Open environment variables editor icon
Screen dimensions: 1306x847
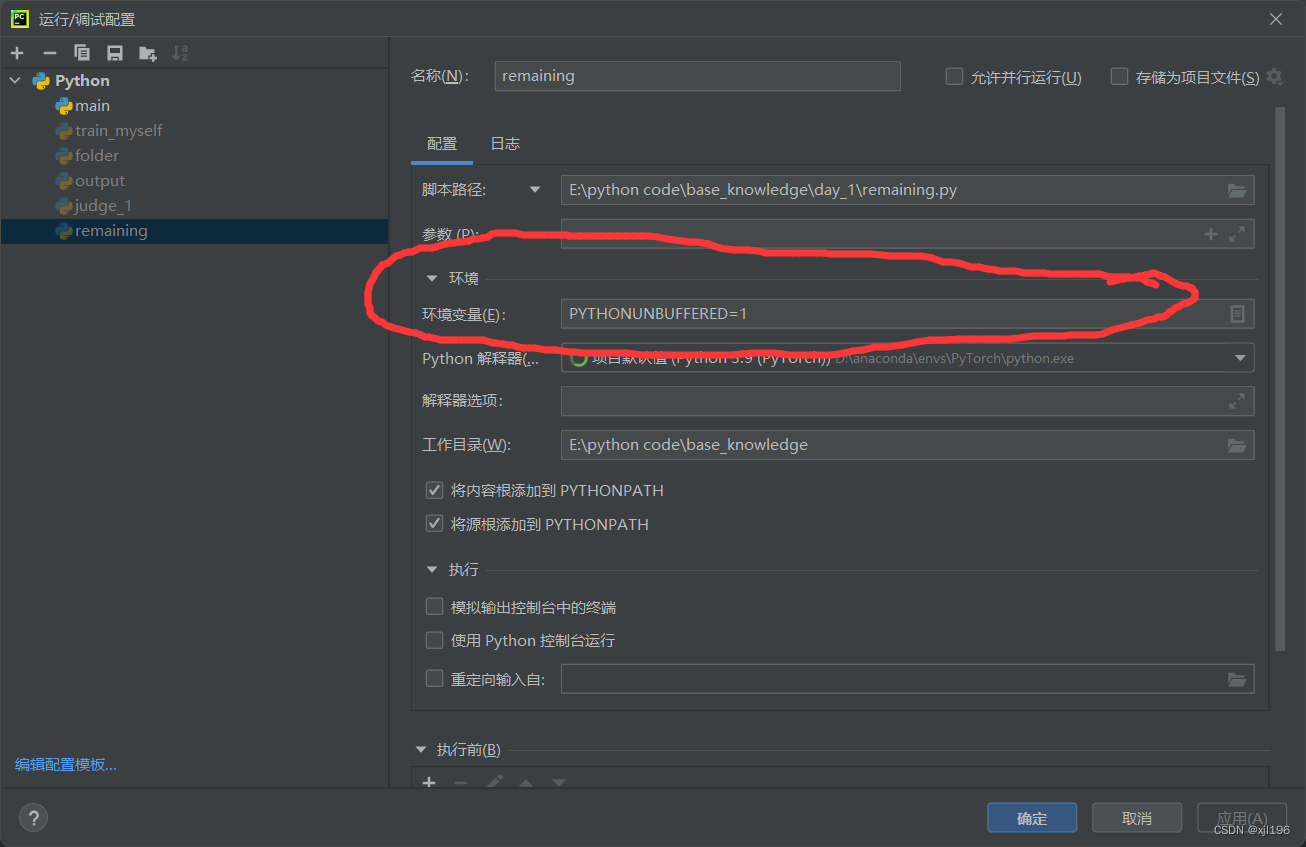(x=1237, y=314)
